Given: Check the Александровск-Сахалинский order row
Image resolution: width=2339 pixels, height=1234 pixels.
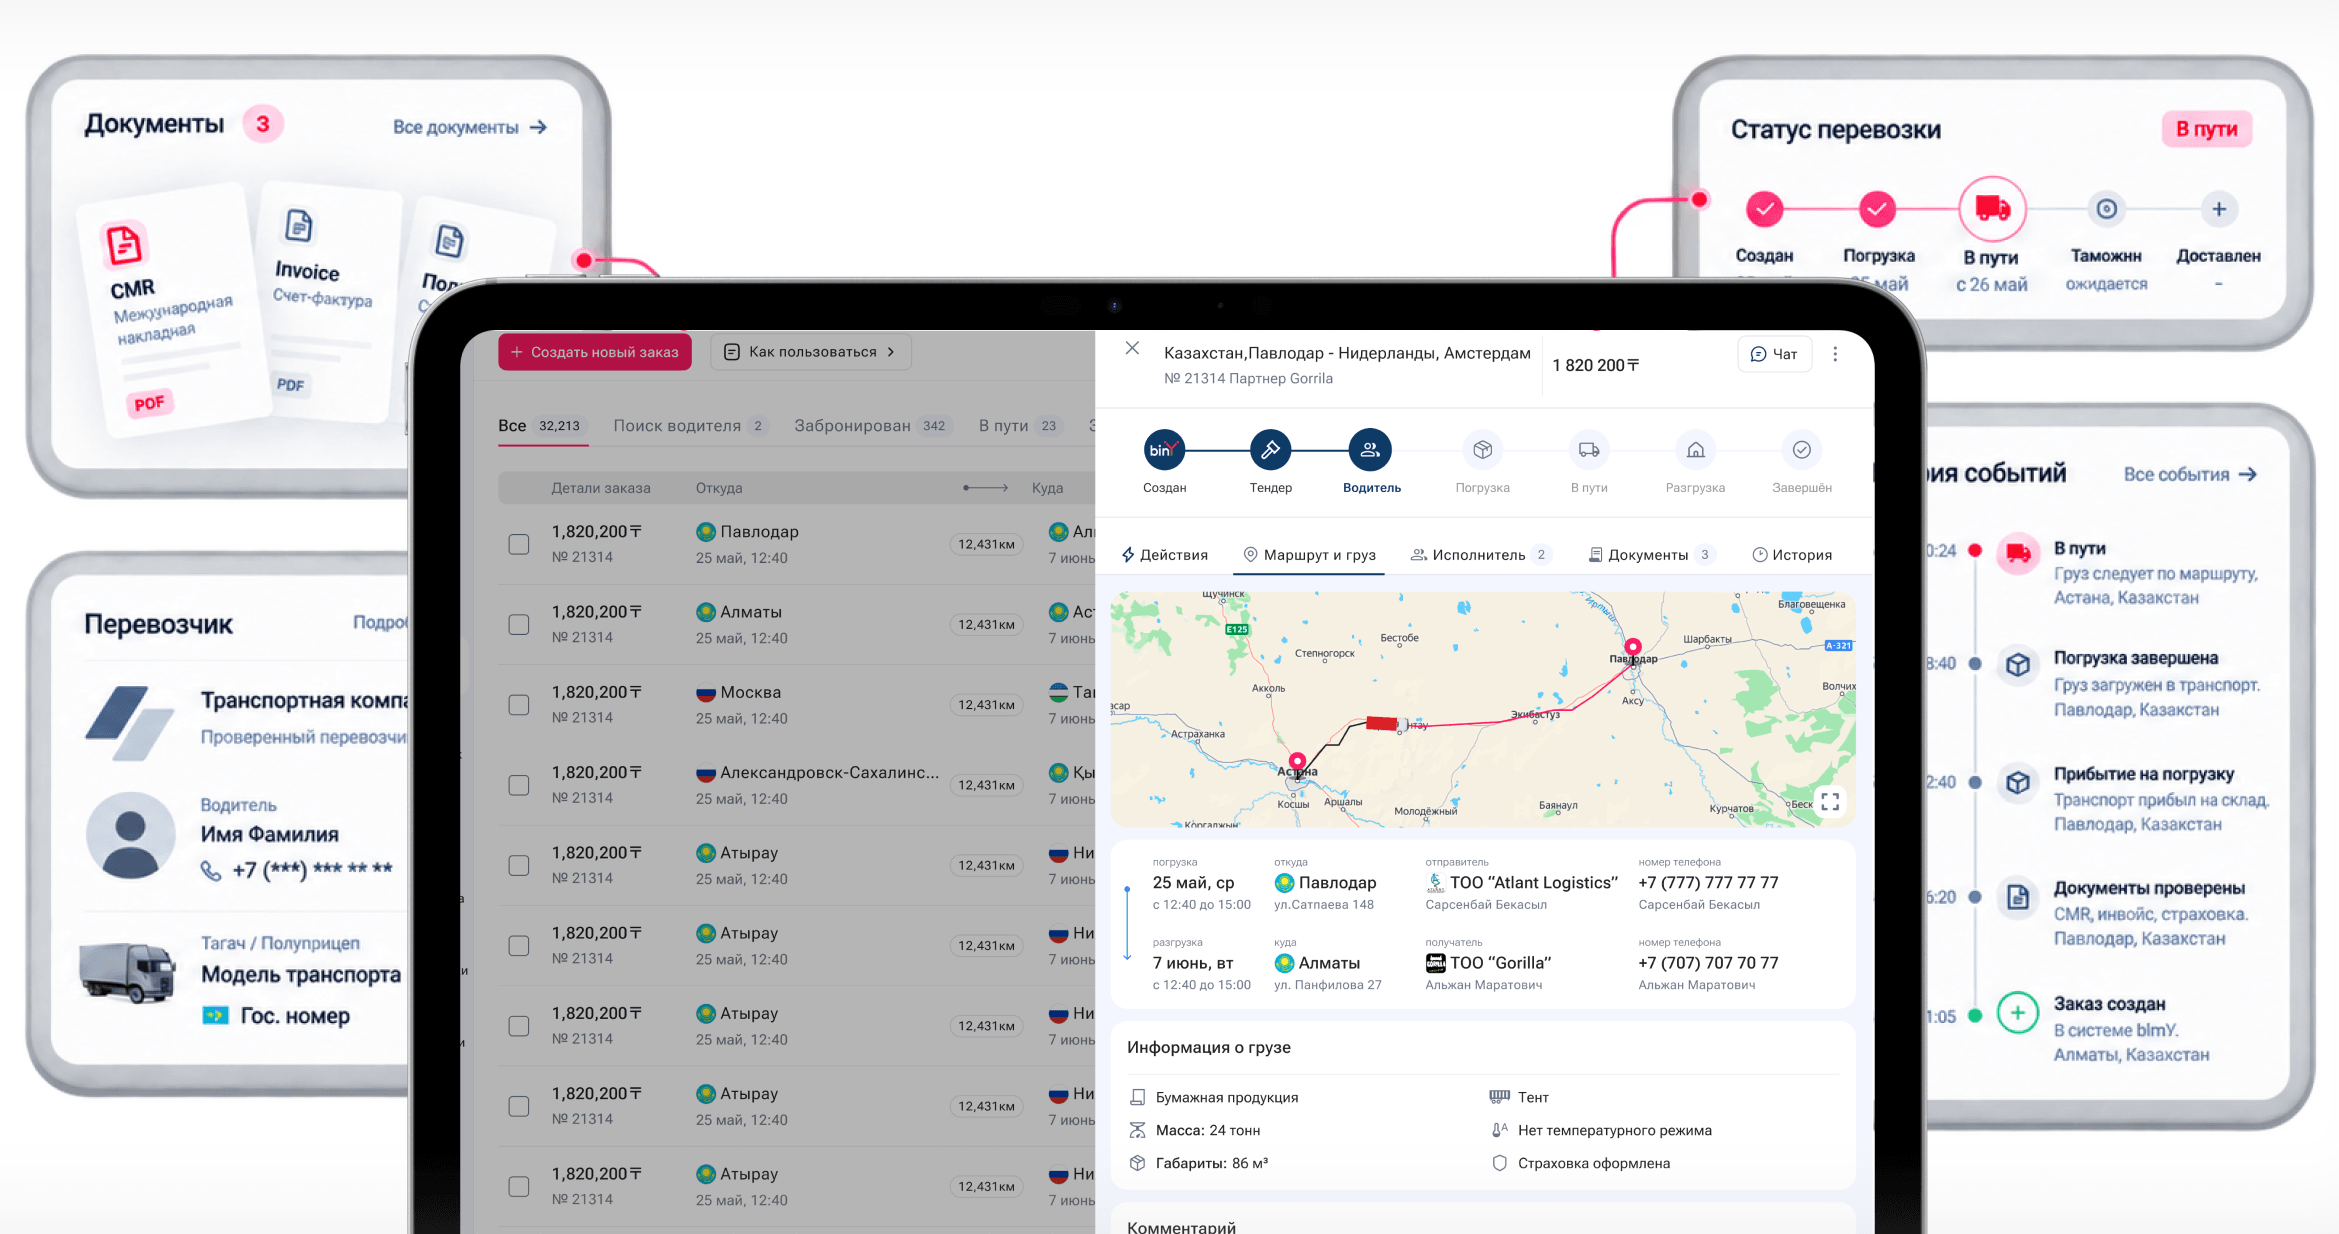Looking at the screenshot, I should [x=518, y=785].
